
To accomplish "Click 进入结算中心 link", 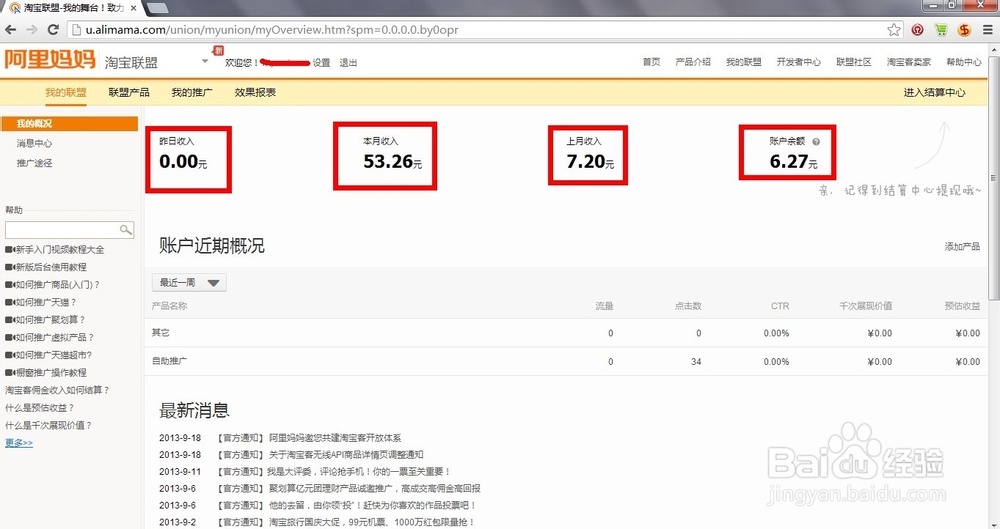I will click(x=934, y=93).
